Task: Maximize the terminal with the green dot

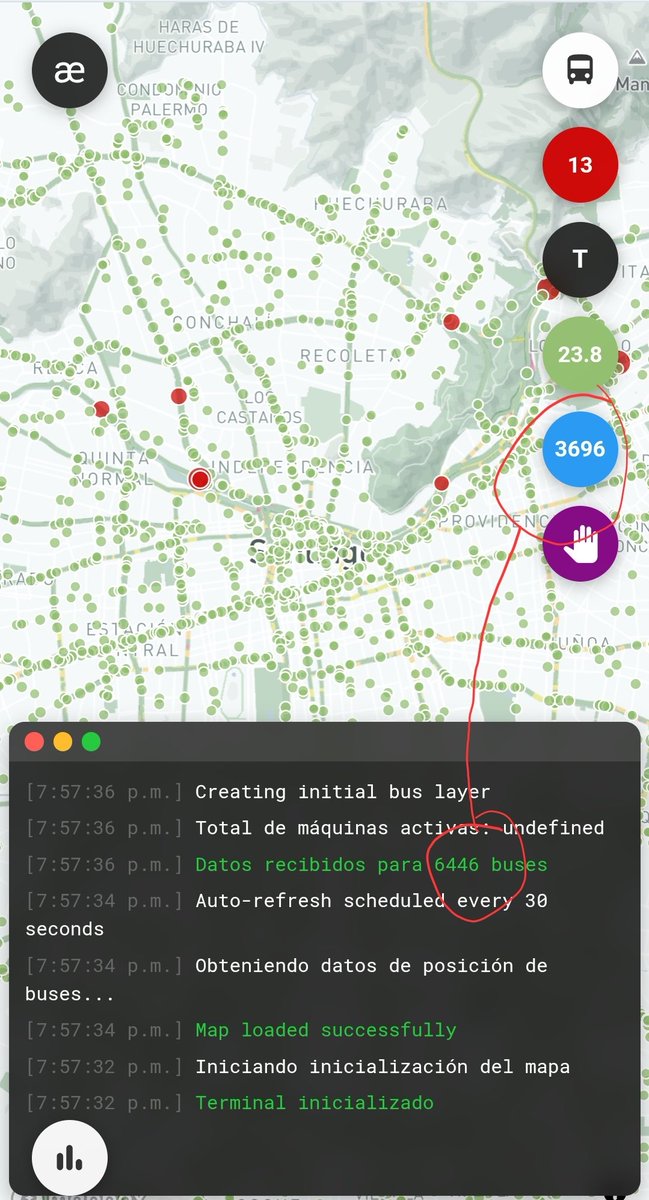Action: tap(91, 742)
